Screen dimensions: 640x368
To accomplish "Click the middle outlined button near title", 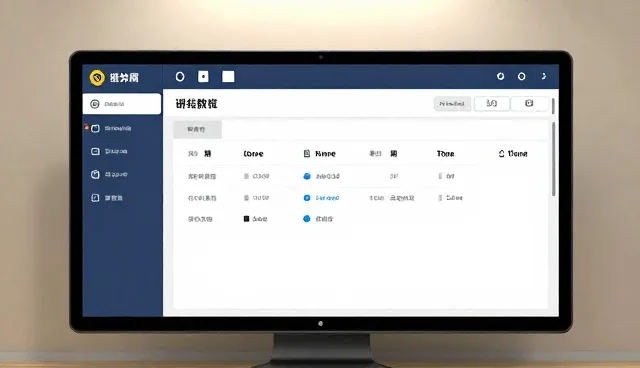I will (492, 104).
